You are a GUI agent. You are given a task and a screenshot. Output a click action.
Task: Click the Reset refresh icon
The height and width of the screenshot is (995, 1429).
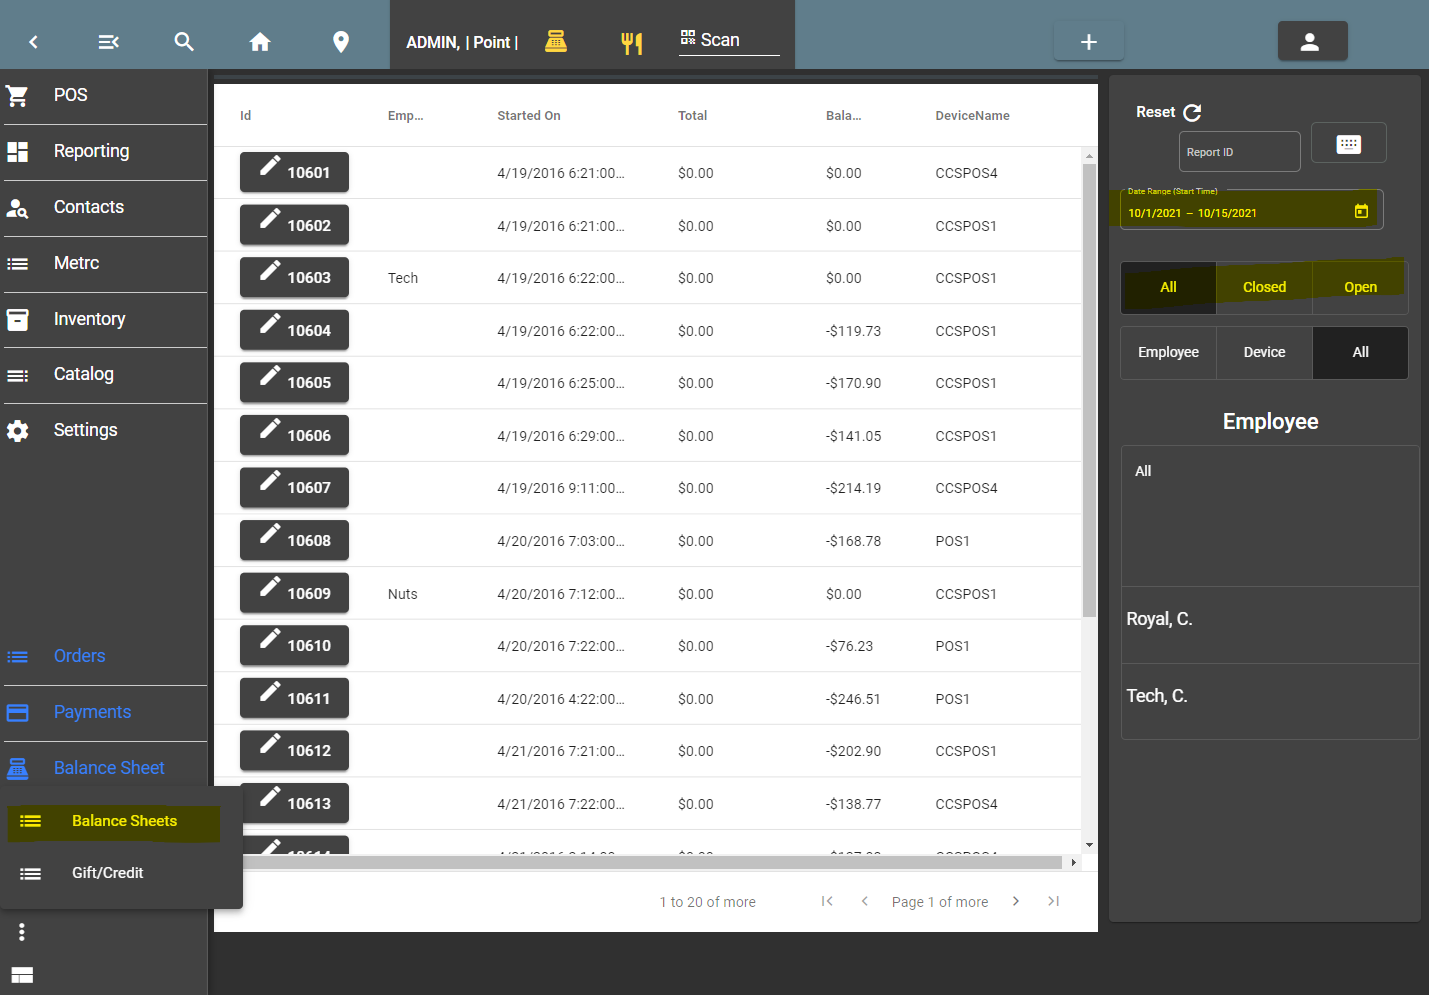coord(1192,112)
